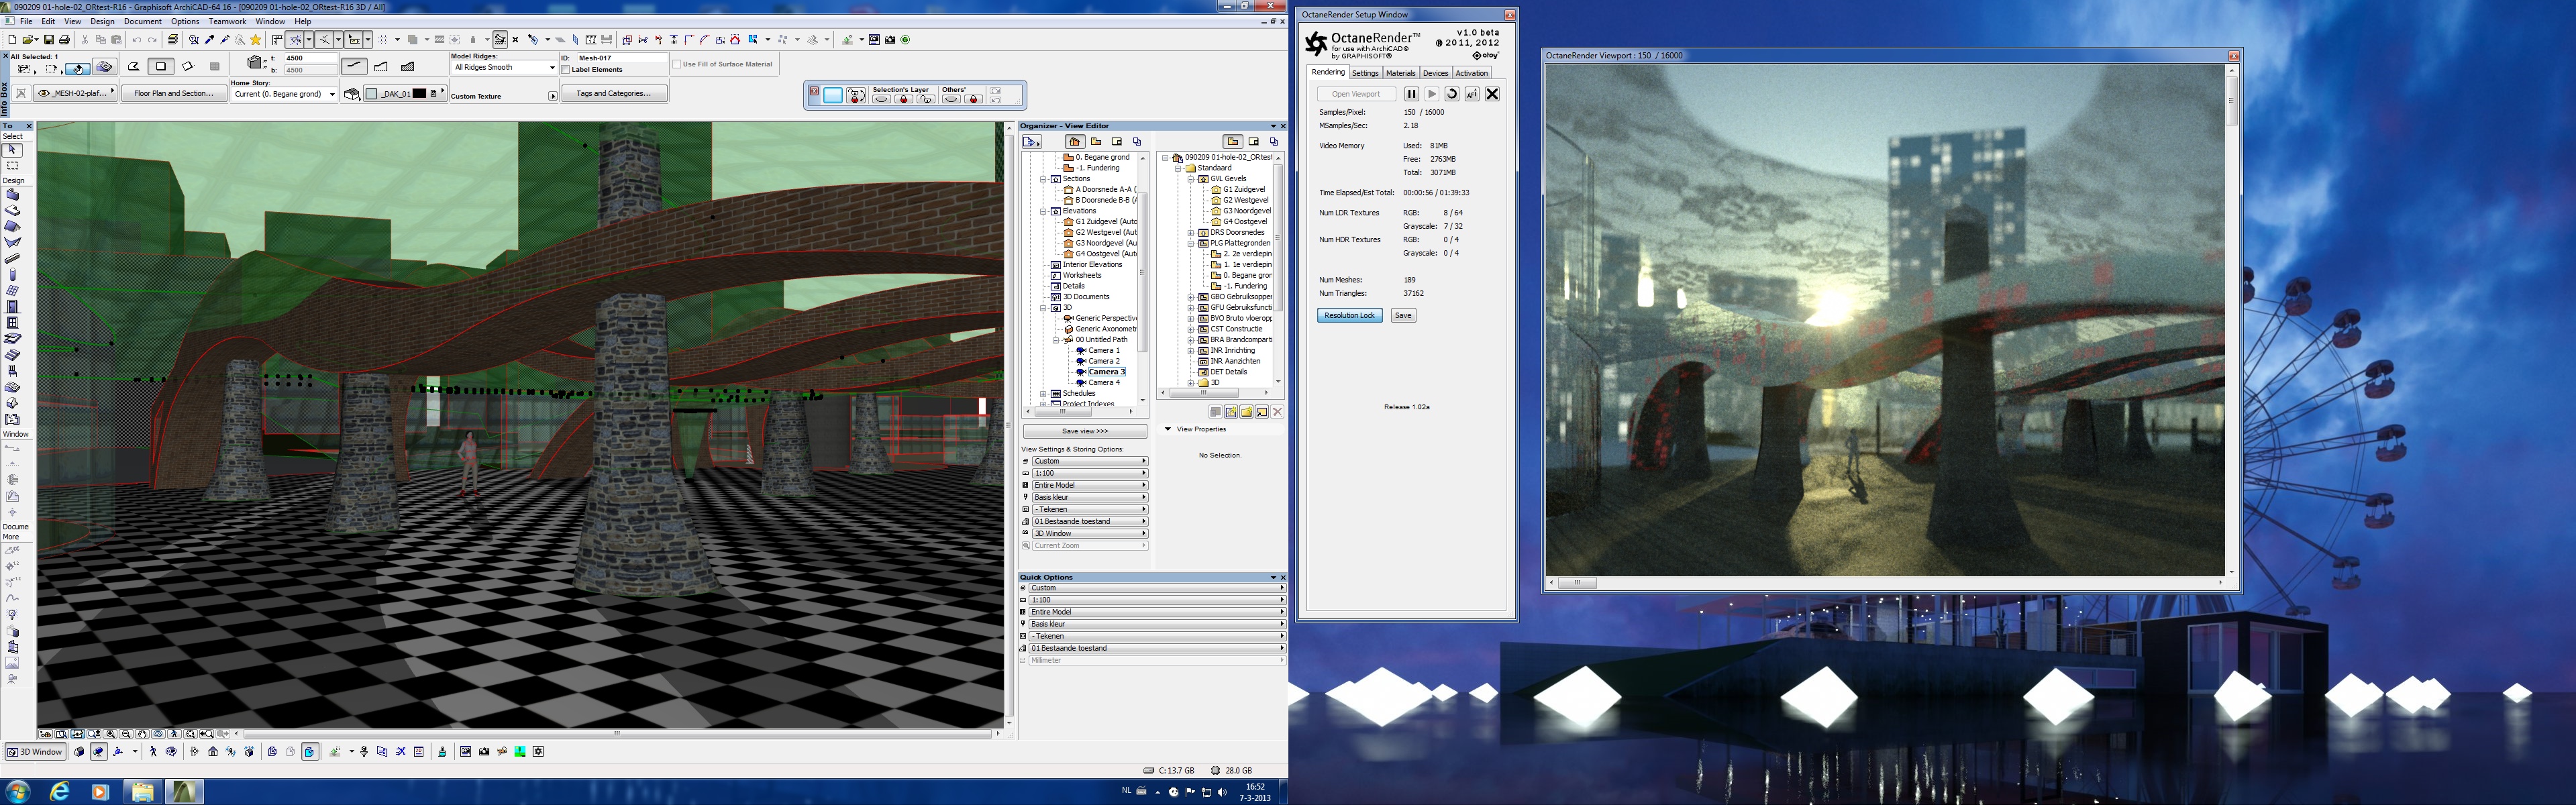
Task: Toggle _MESH-02 layer eye visibility
Action: 44,94
